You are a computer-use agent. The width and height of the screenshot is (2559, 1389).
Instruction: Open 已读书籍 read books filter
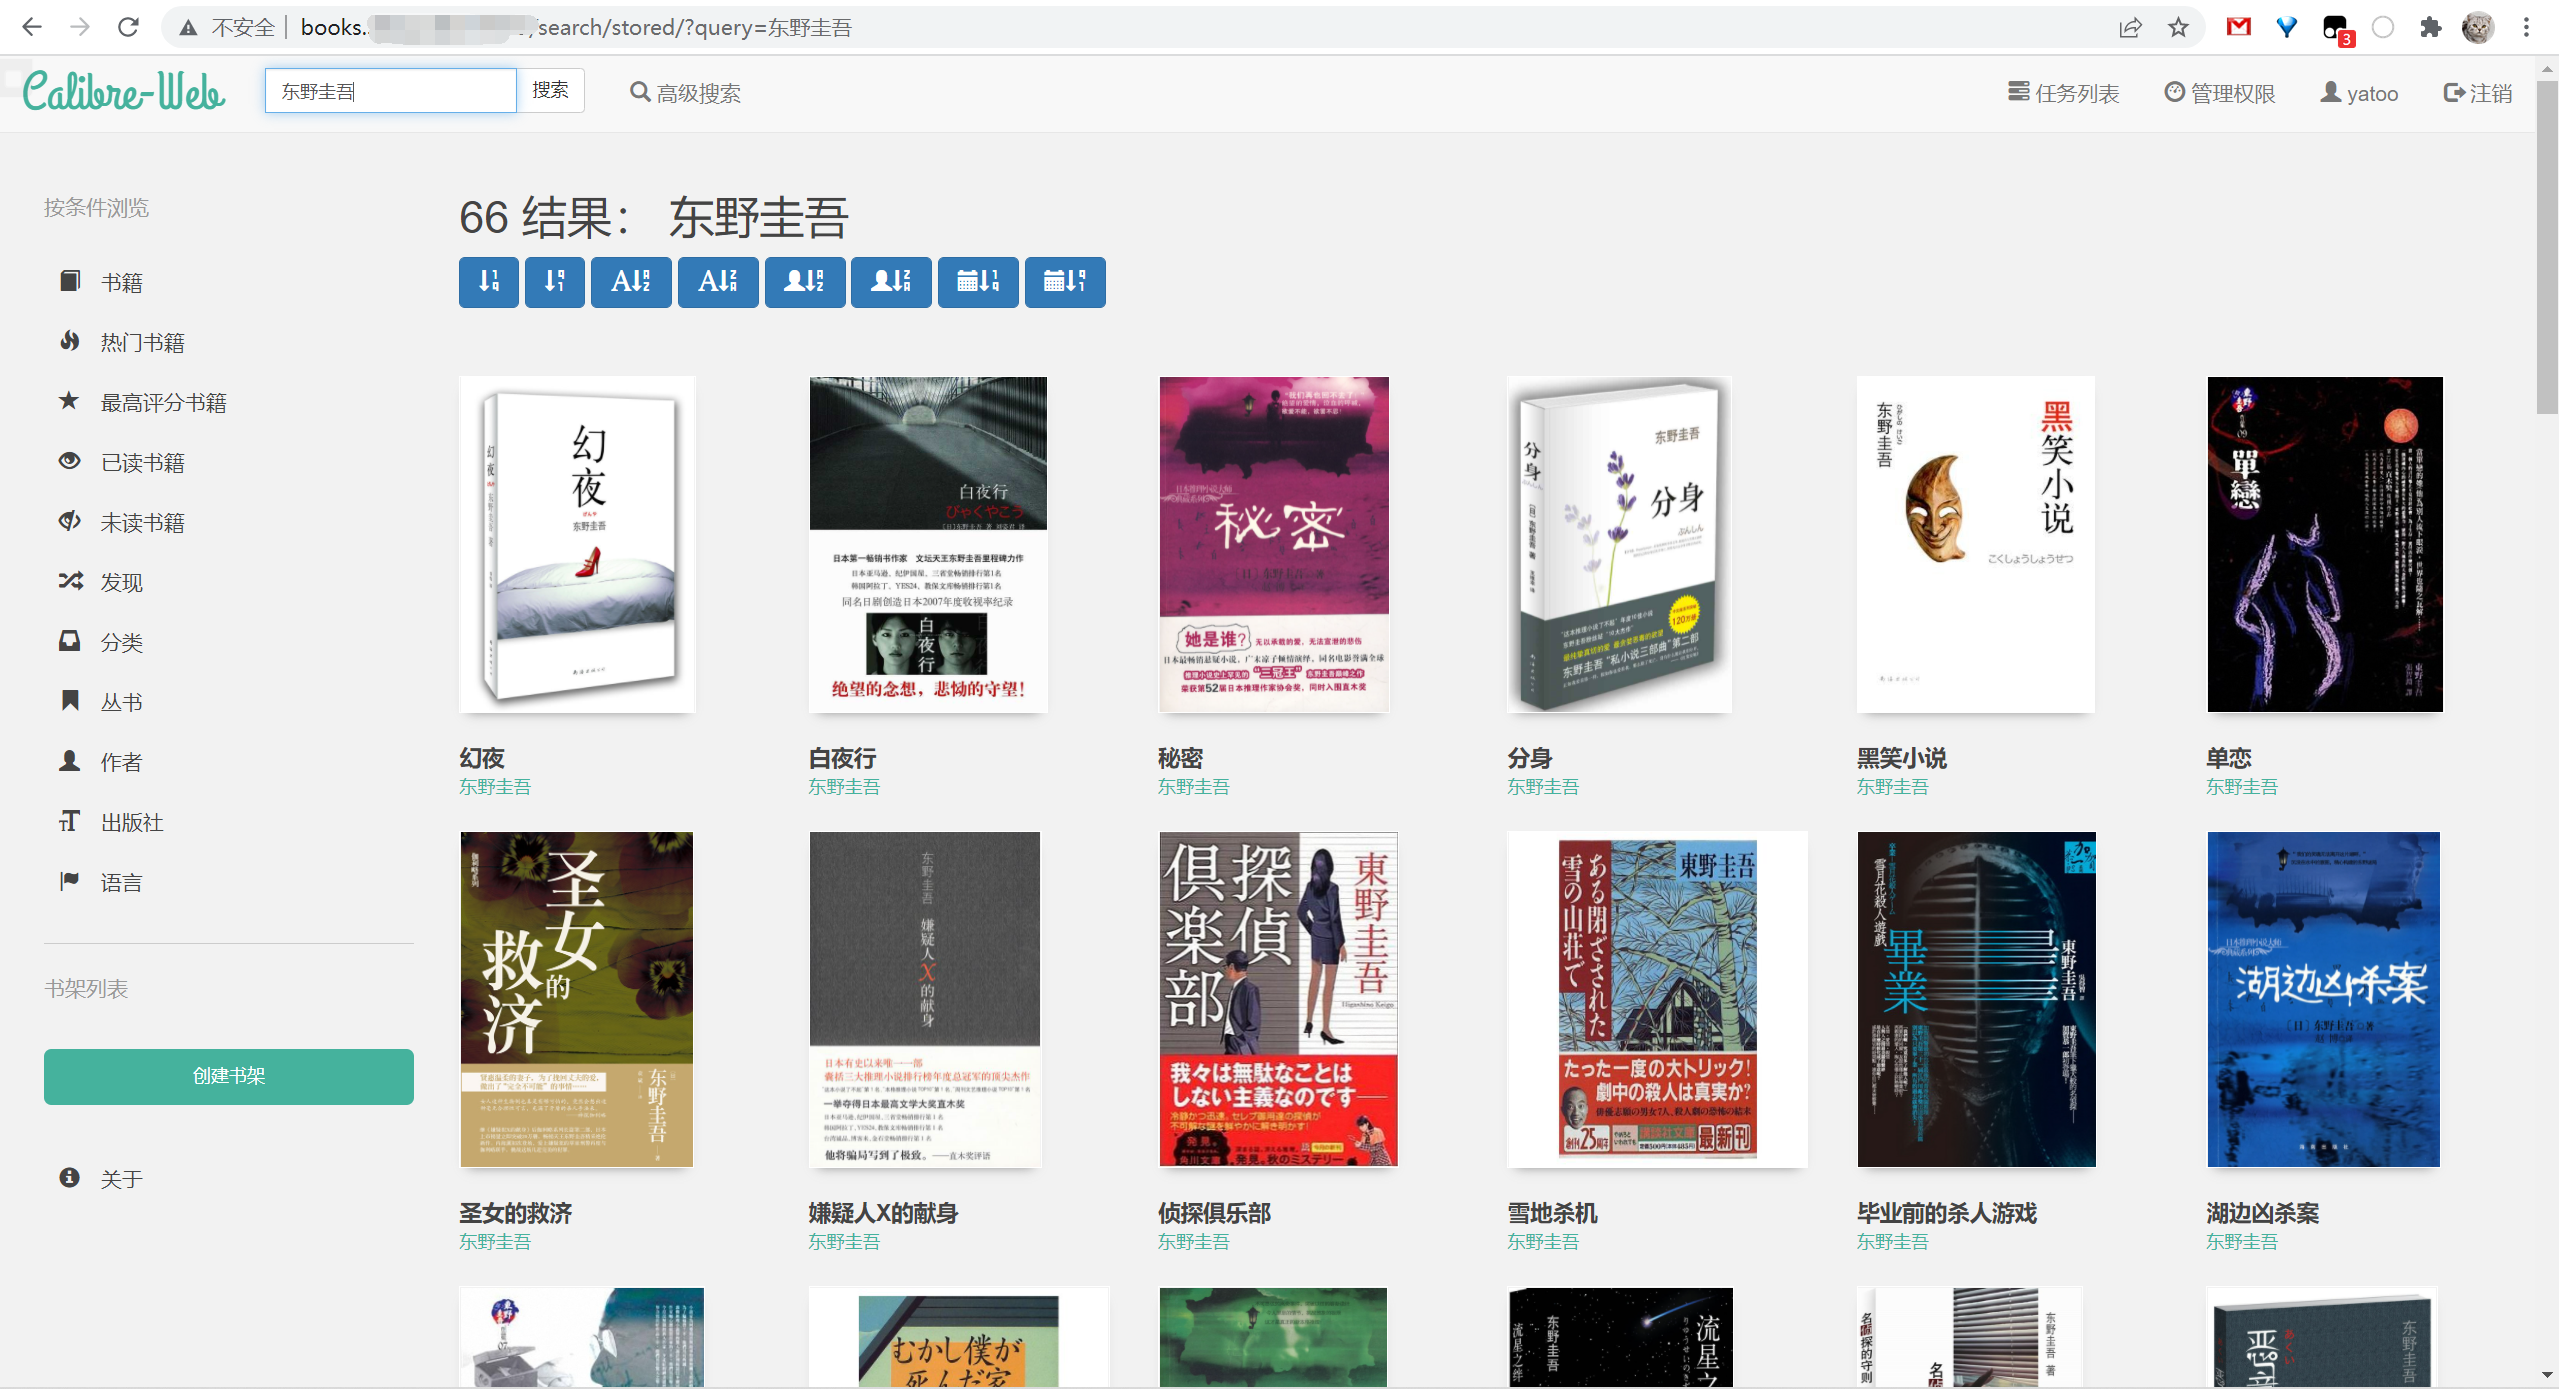tap(142, 463)
